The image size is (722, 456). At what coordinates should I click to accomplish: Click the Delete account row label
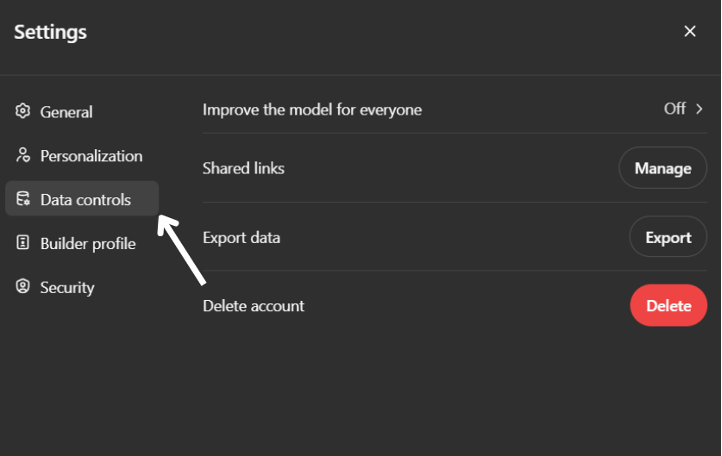tap(253, 306)
